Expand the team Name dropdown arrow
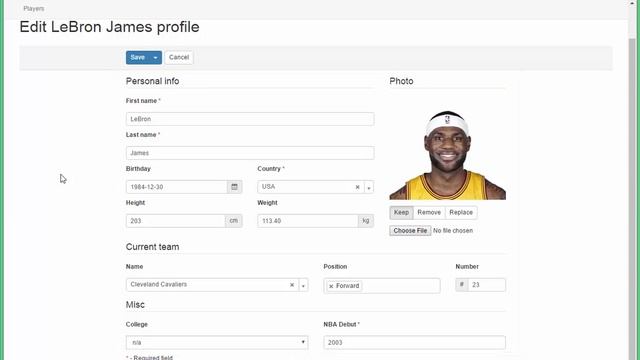This screenshot has height=360, width=640. [303, 285]
